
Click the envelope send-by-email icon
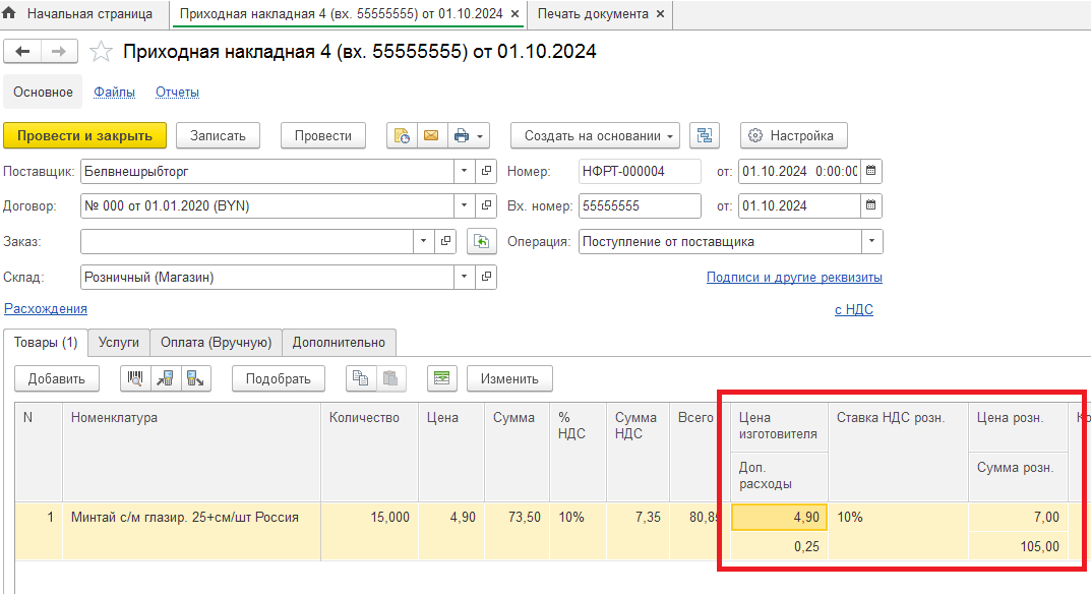click(x=431, y=136)
